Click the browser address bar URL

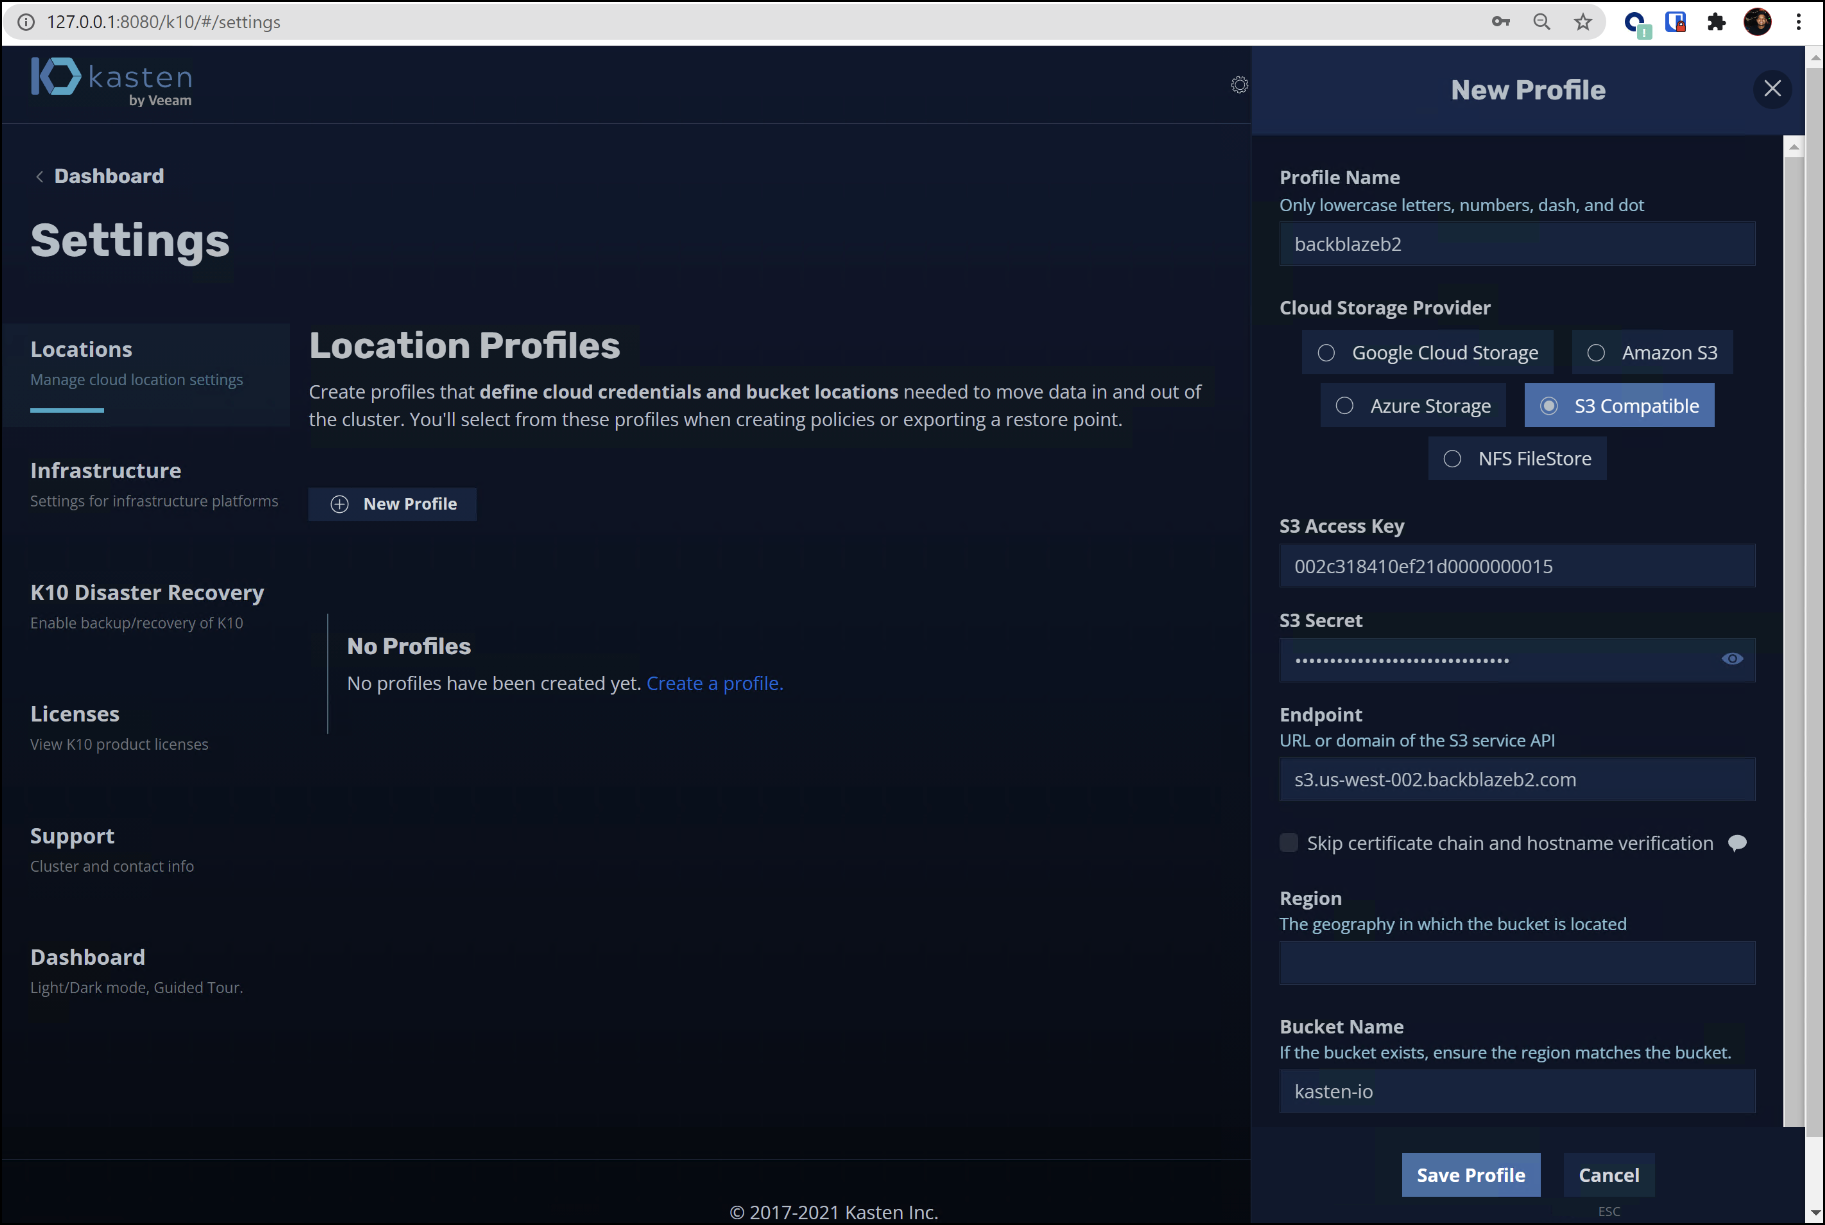tap(164, 22)
